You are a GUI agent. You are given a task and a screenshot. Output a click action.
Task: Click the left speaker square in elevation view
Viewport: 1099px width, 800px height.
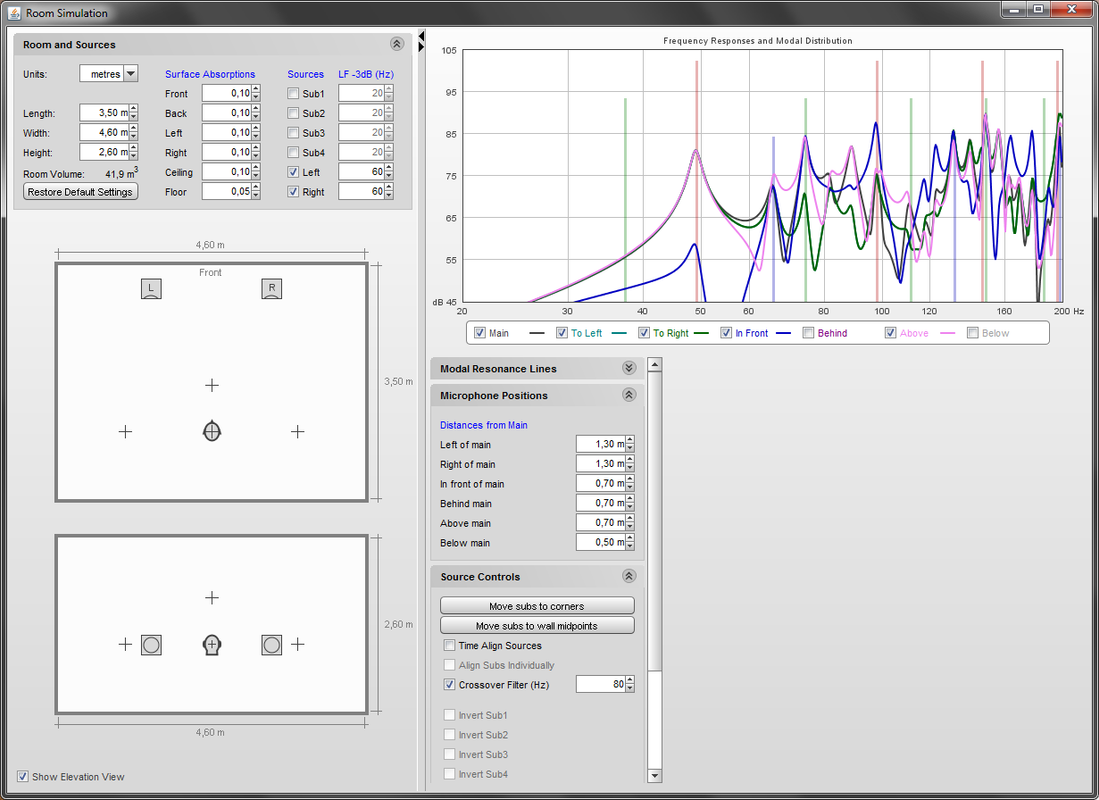pos(151,644)
